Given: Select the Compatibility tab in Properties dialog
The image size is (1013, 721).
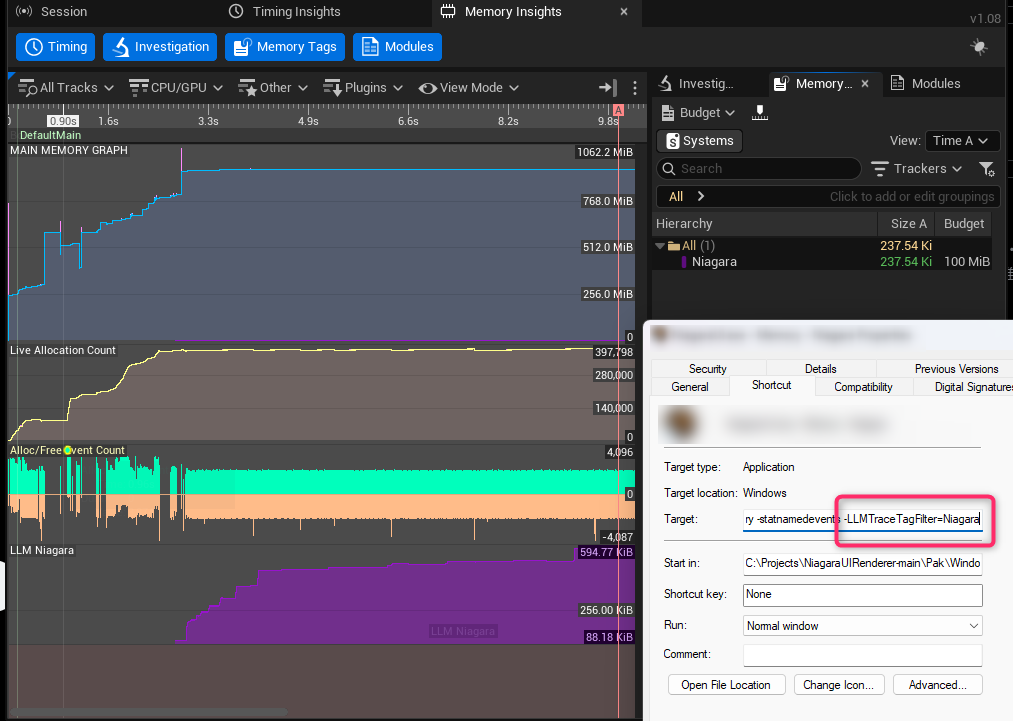Looking at the screenshot, I should coord(863,387).
